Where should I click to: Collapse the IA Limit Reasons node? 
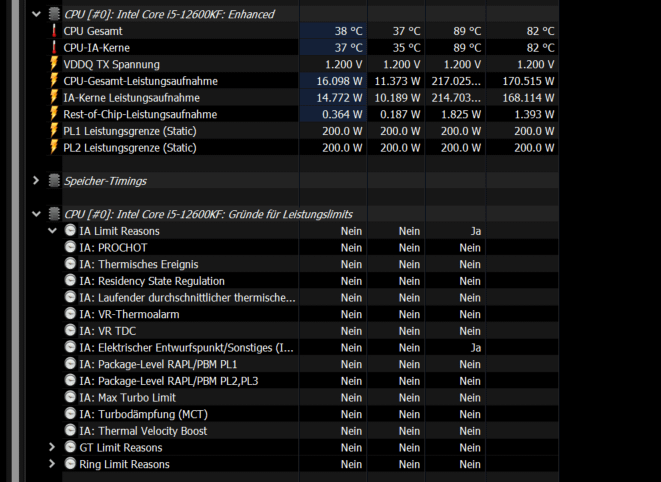tap(52, 231)
